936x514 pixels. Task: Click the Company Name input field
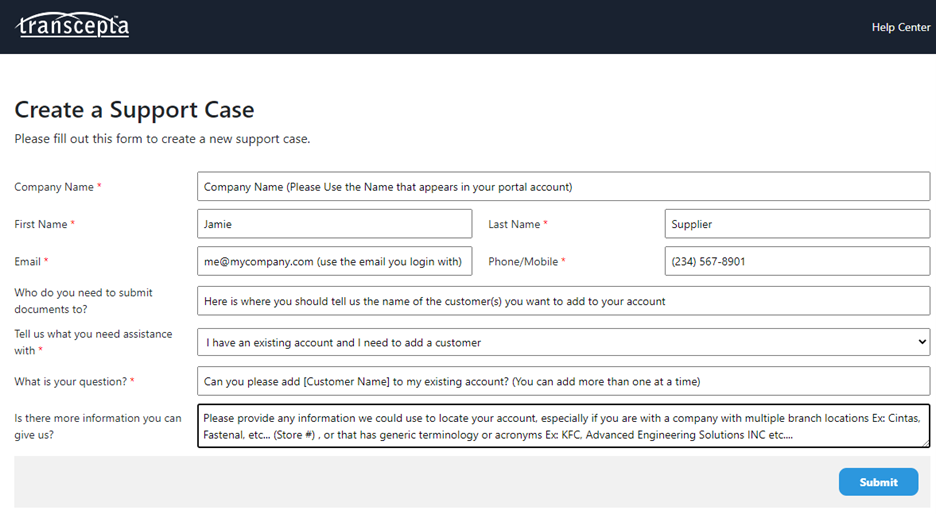(563, 187)
